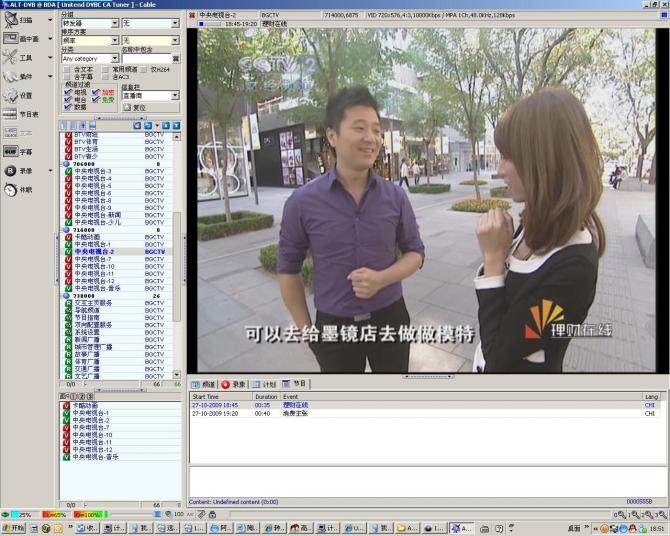Click the clock 休眠 sleep icon
The width and height of the screenshot is (670, 536).
click(10, 189)
